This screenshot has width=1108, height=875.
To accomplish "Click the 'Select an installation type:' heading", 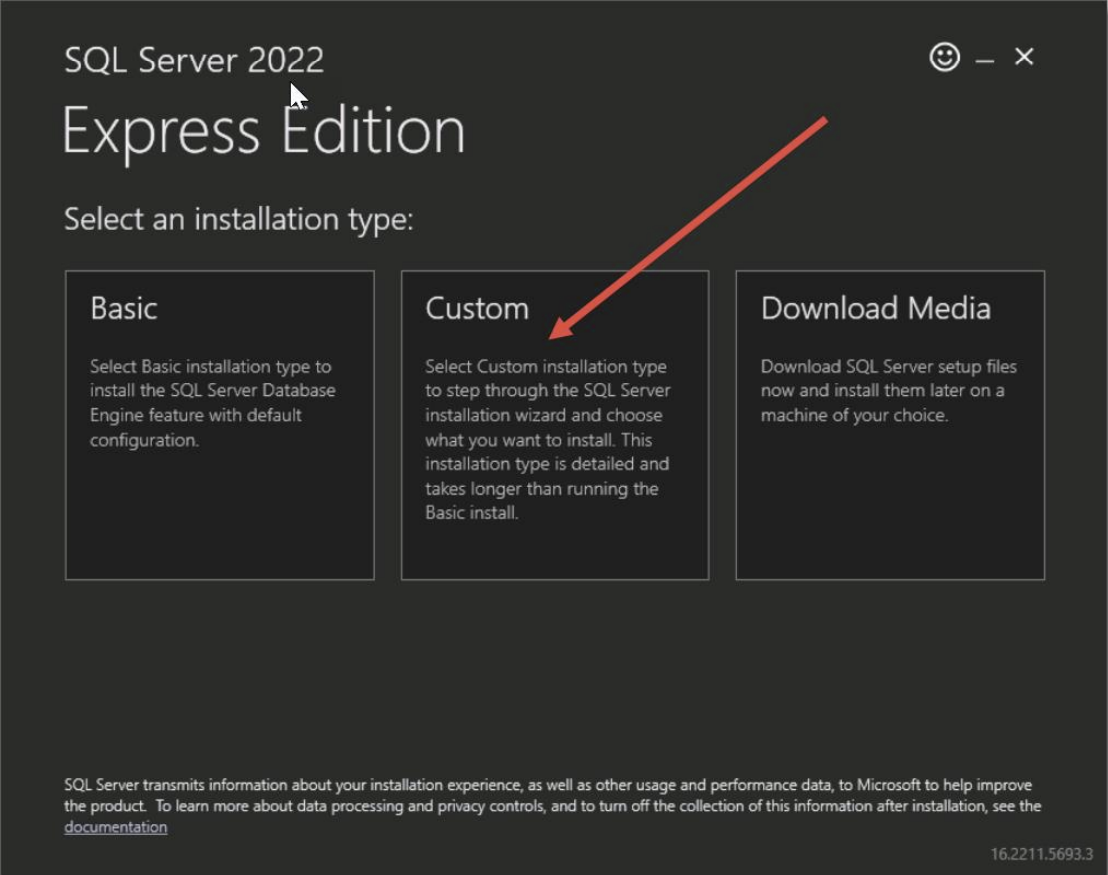I will pos(239,219).
